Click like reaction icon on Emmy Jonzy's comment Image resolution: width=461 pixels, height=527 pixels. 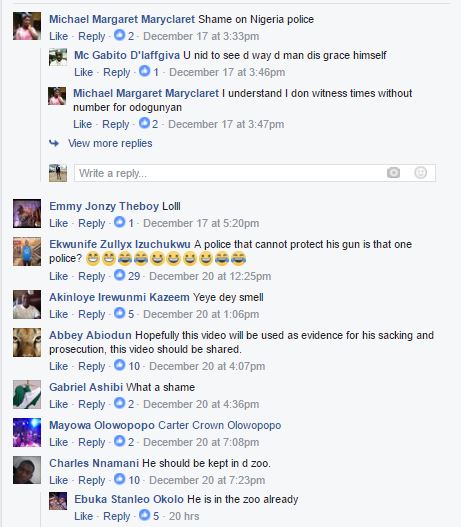pos(119,222)
